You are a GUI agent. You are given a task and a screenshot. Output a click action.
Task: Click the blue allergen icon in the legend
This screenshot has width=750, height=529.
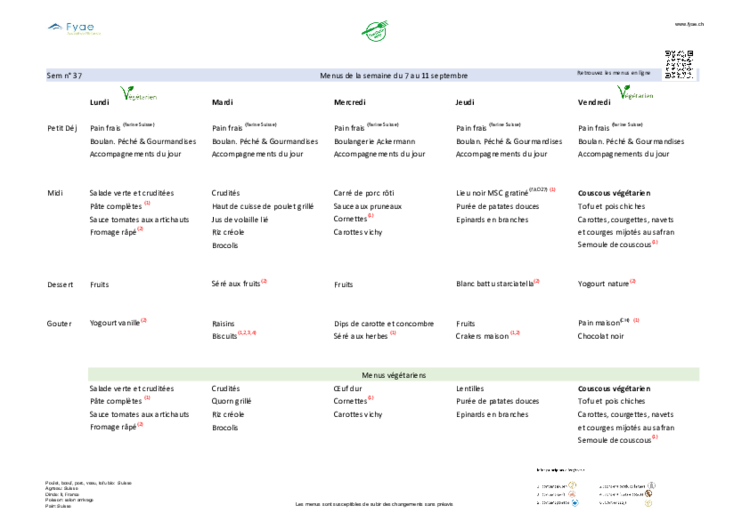pyautogui.click(x=575, y=503)
